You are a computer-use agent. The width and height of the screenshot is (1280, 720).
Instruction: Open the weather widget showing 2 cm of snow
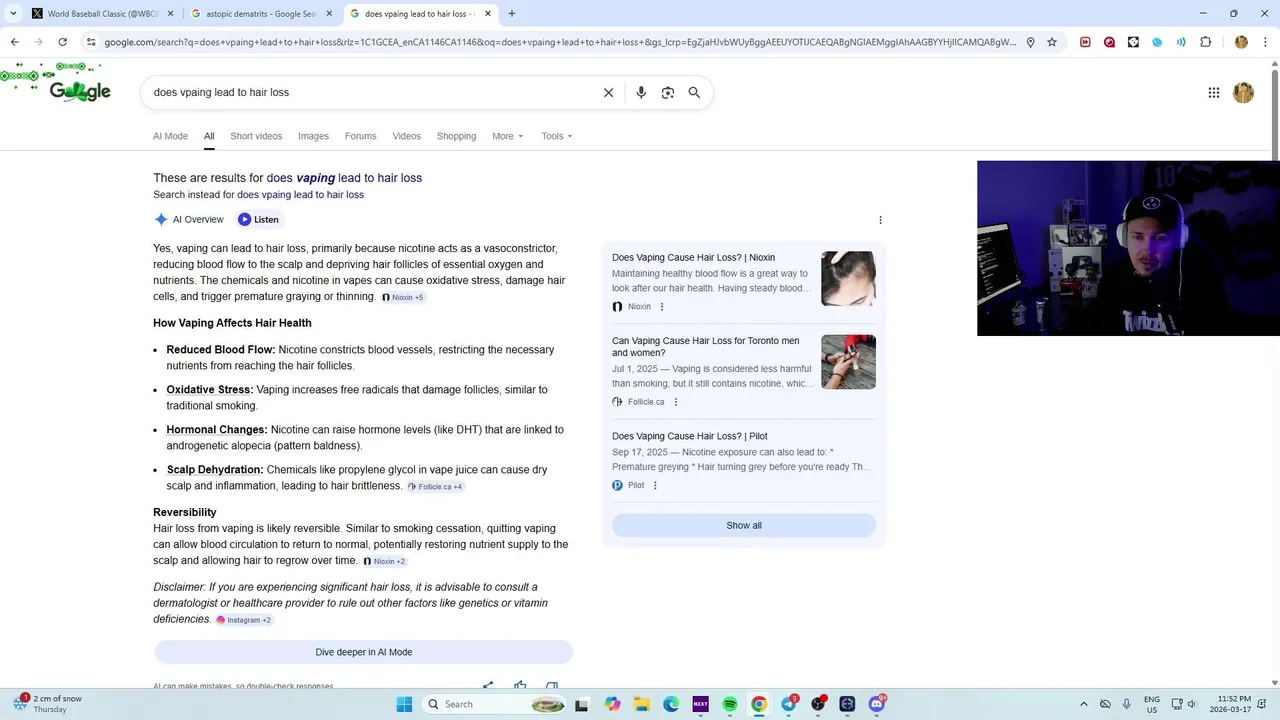click(48, 704)
